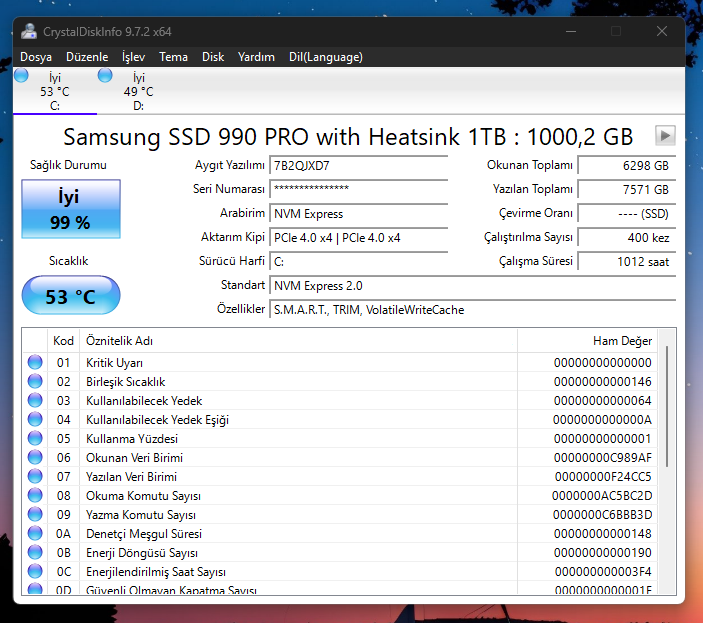Click the Okunan Toplamı value 6298 GB
The height and width of the screenshot is (623, 703).
coord(627,165)
